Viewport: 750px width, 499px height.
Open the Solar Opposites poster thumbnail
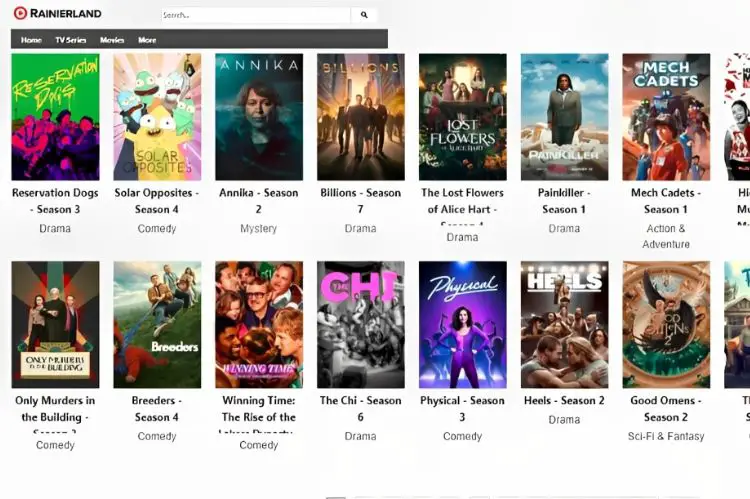[x=157, y=117]
